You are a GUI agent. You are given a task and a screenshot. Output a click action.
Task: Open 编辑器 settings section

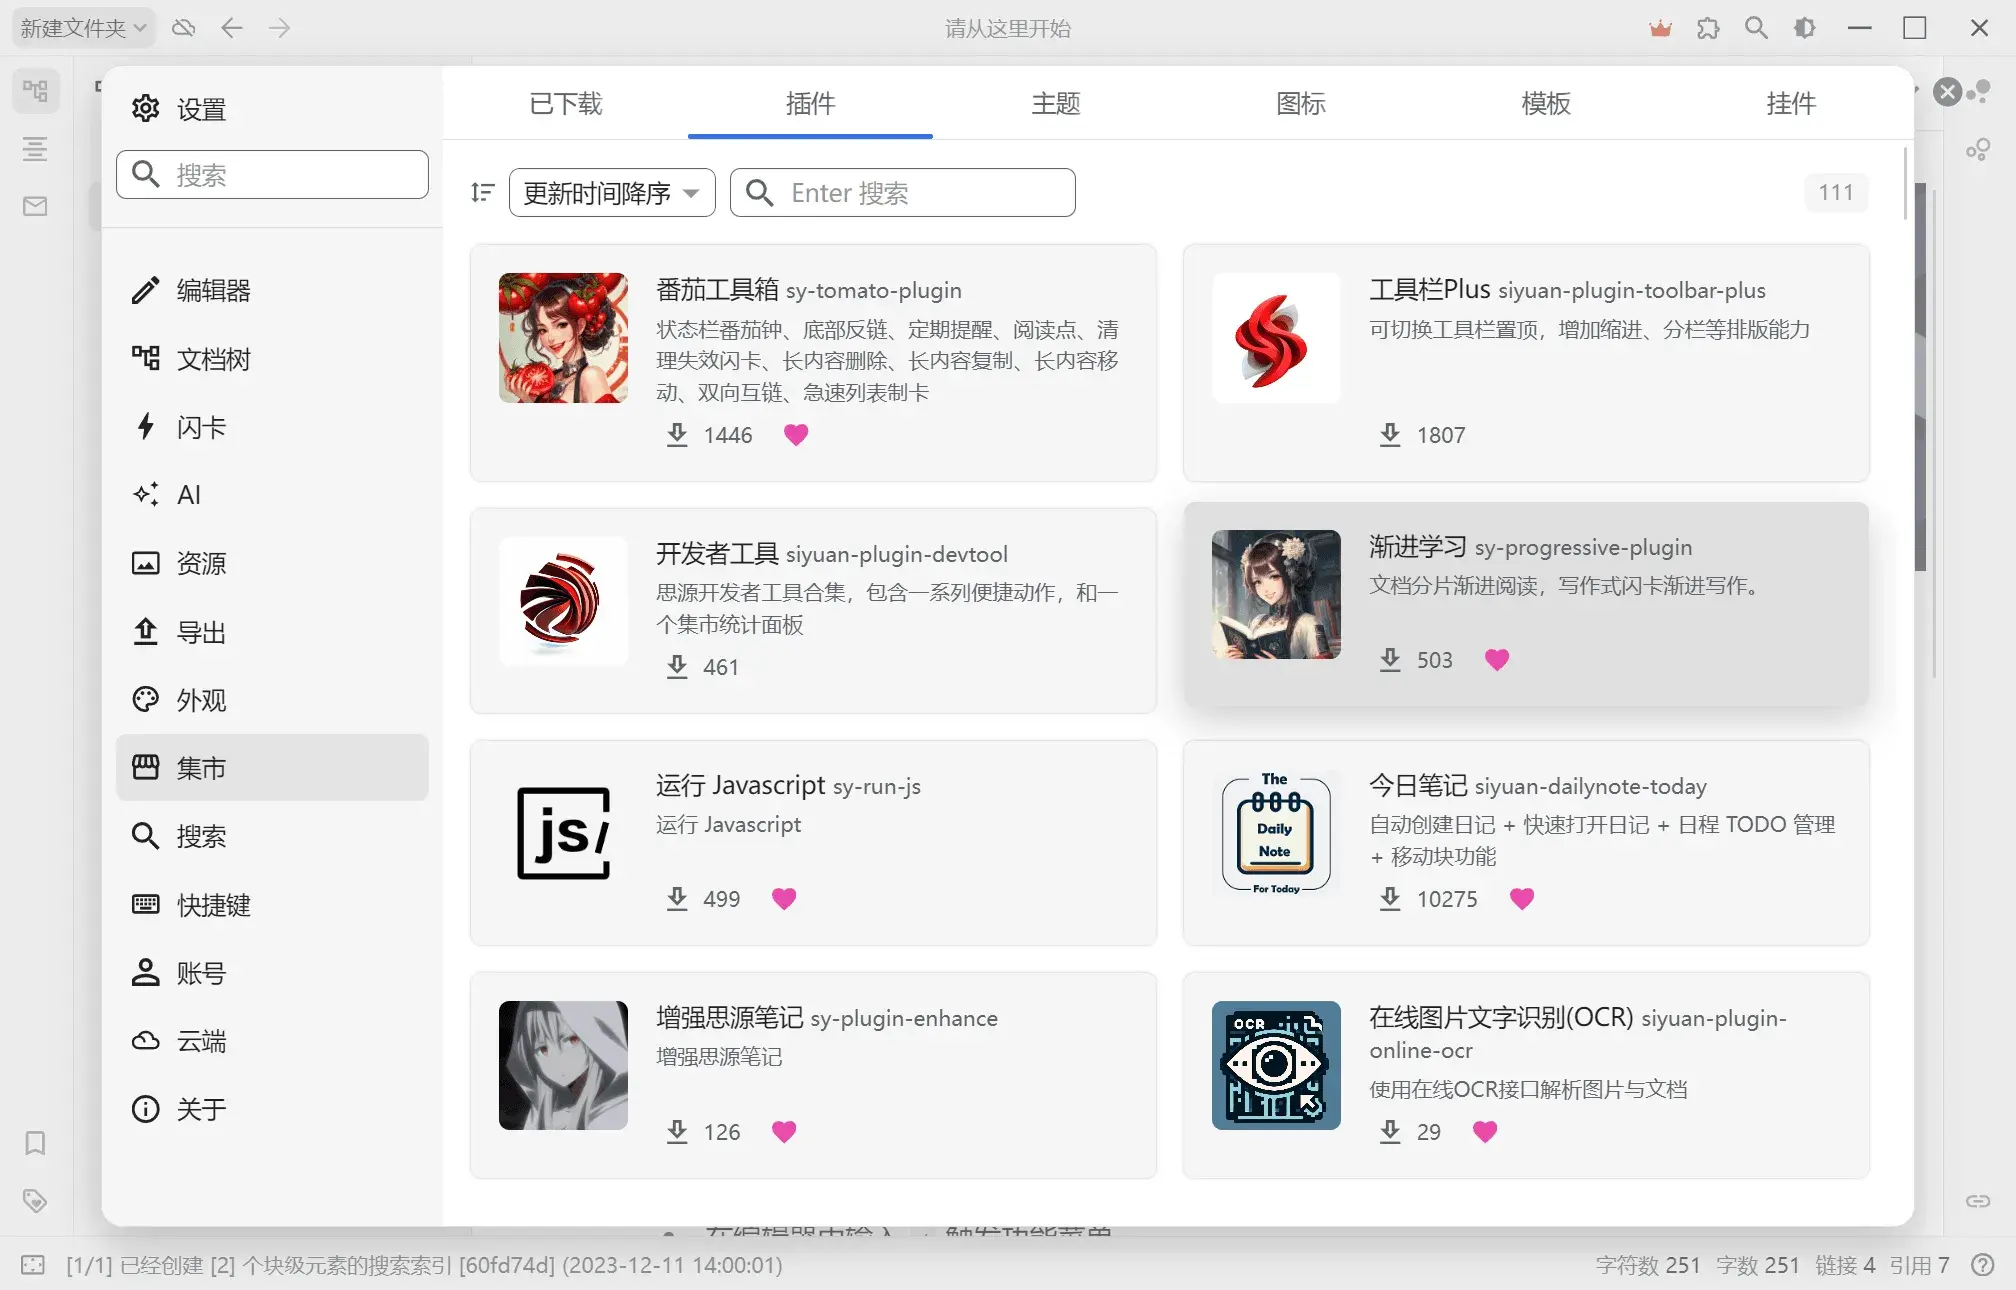[272, 290]
